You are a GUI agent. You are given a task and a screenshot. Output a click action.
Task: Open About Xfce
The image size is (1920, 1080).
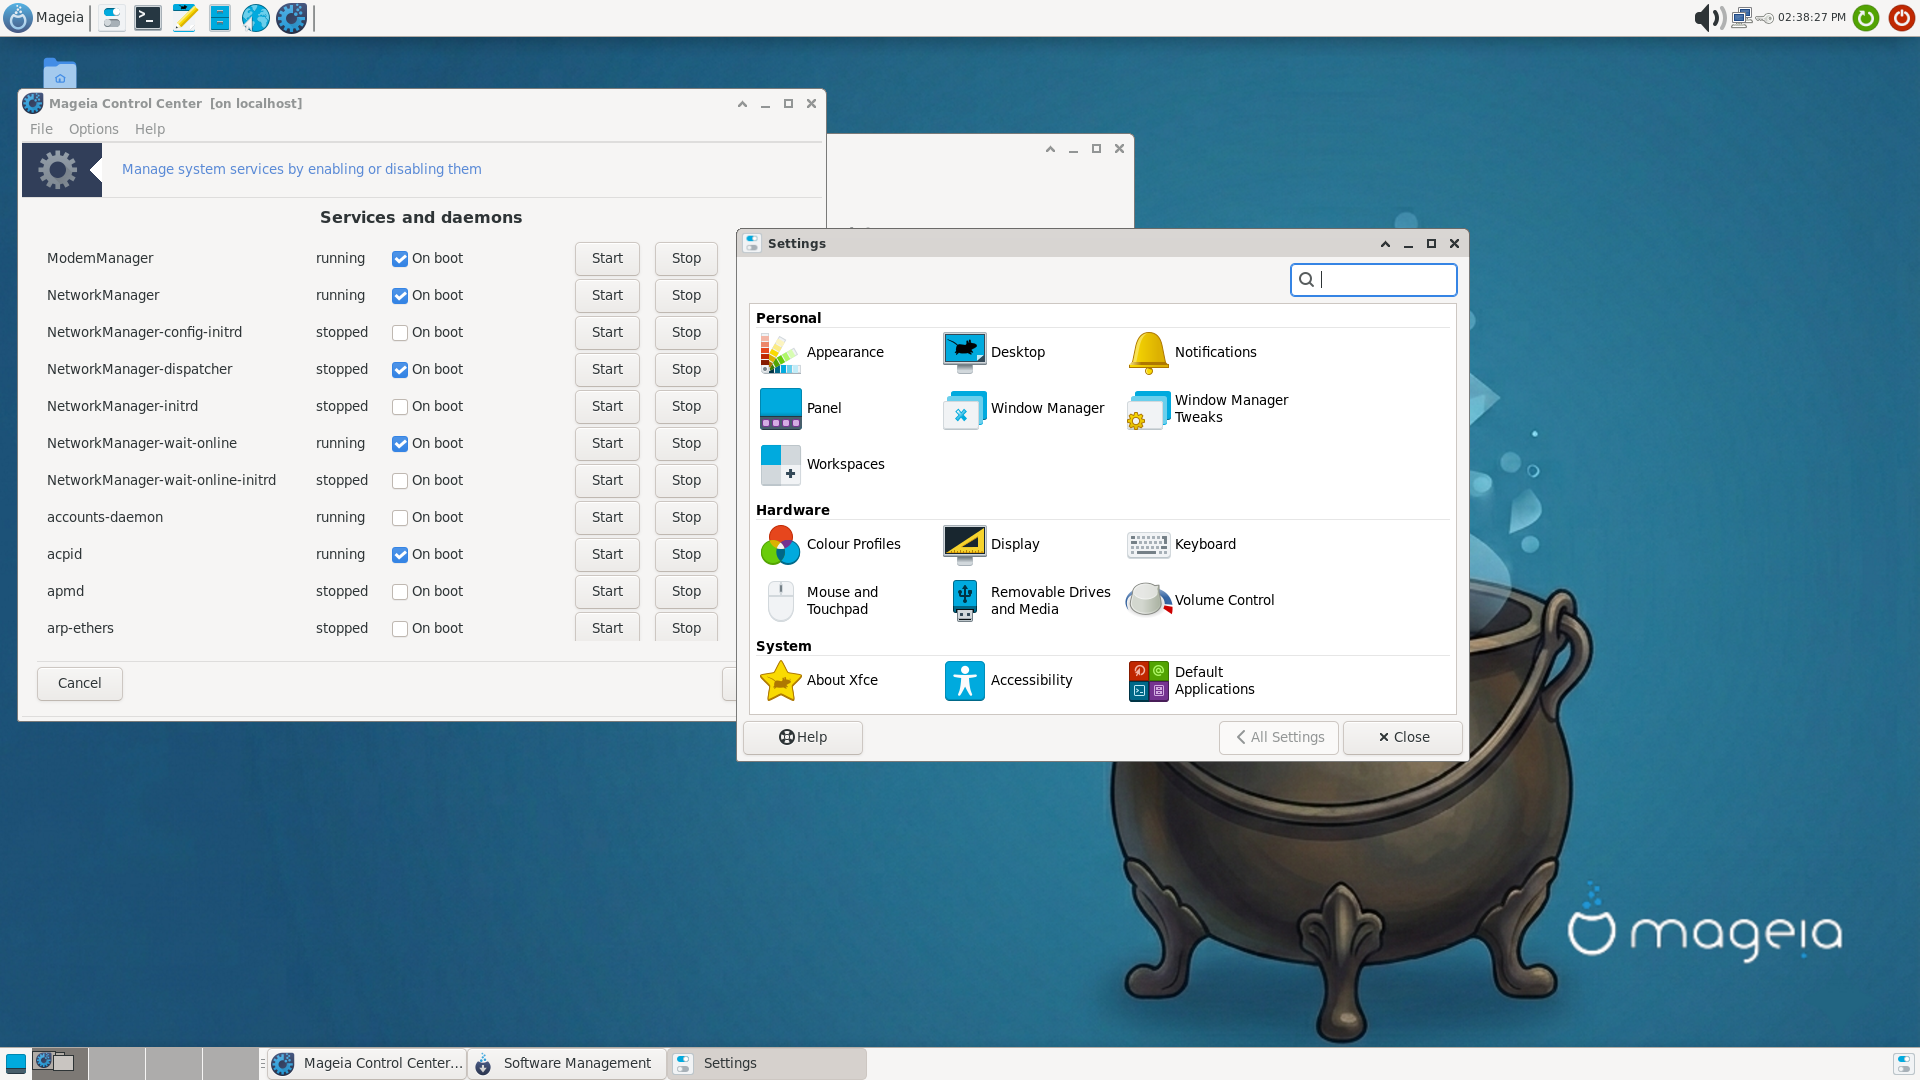tap(819, 680)
